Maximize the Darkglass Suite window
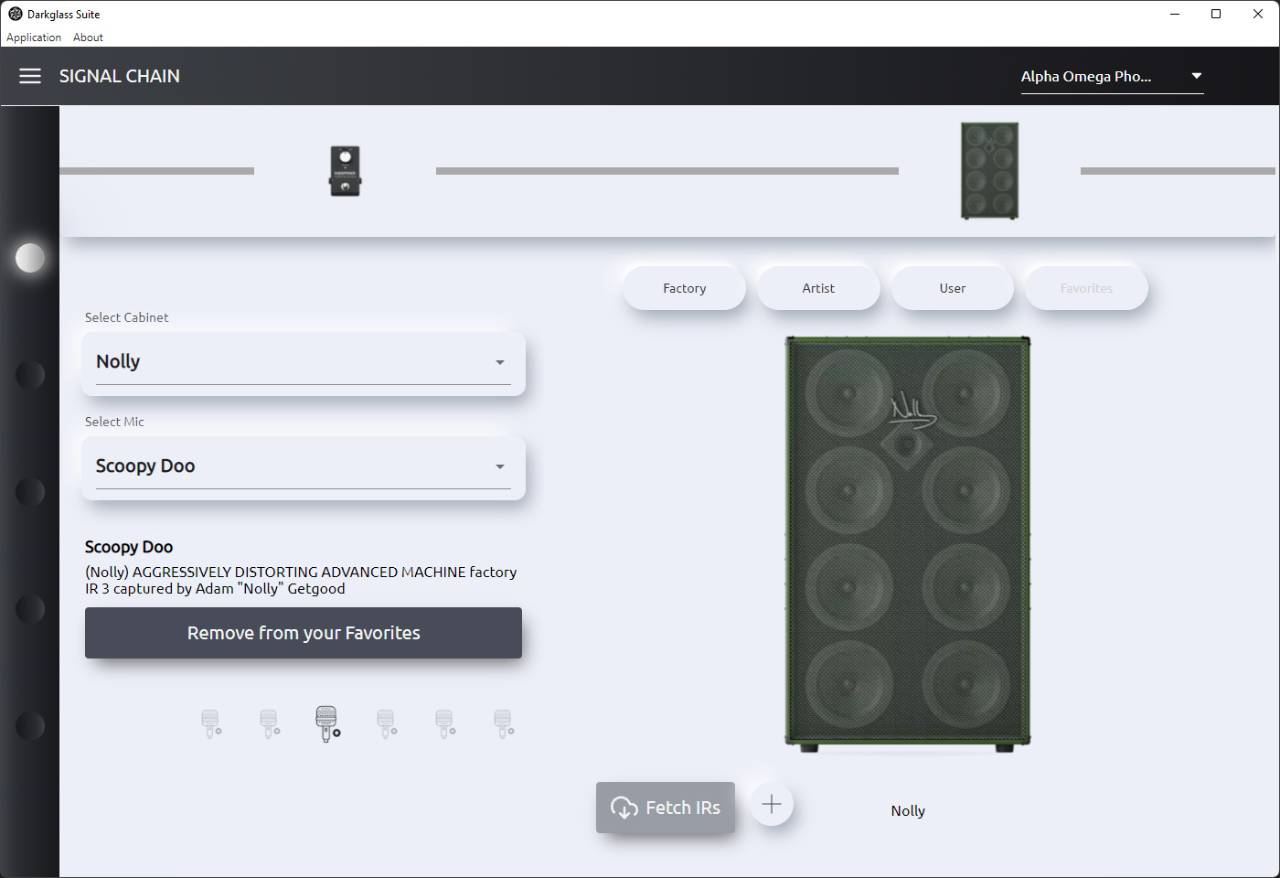Viewport: 1280px width, 878px height. 1216,14
